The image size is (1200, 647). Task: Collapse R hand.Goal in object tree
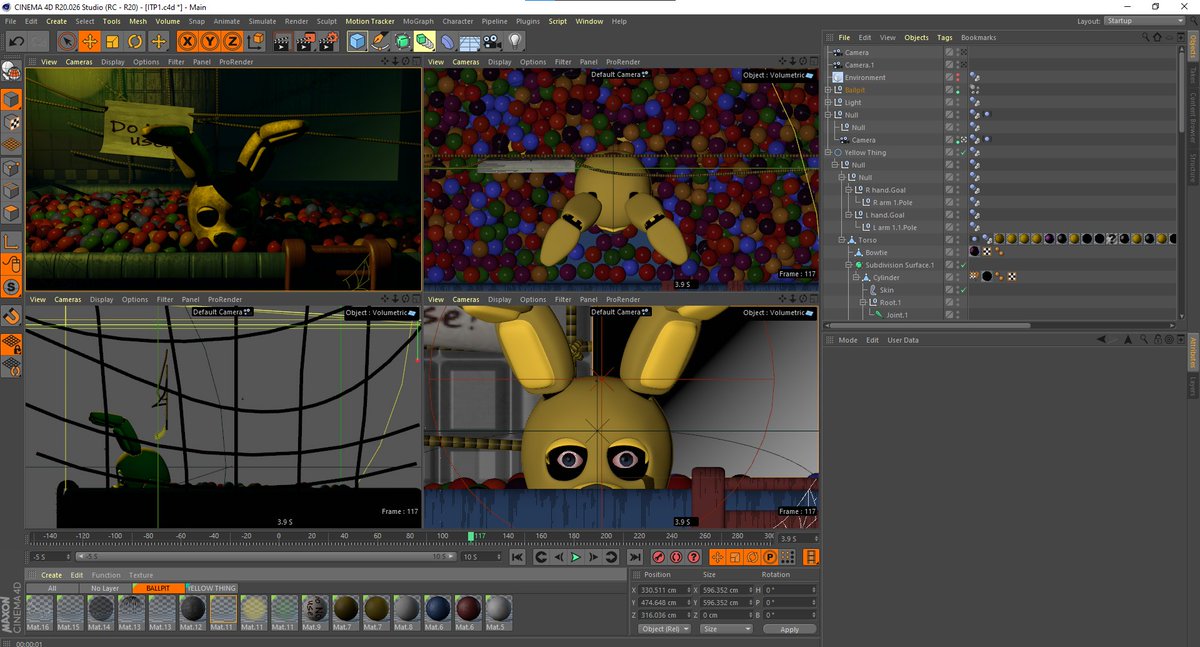coord(848,190)
